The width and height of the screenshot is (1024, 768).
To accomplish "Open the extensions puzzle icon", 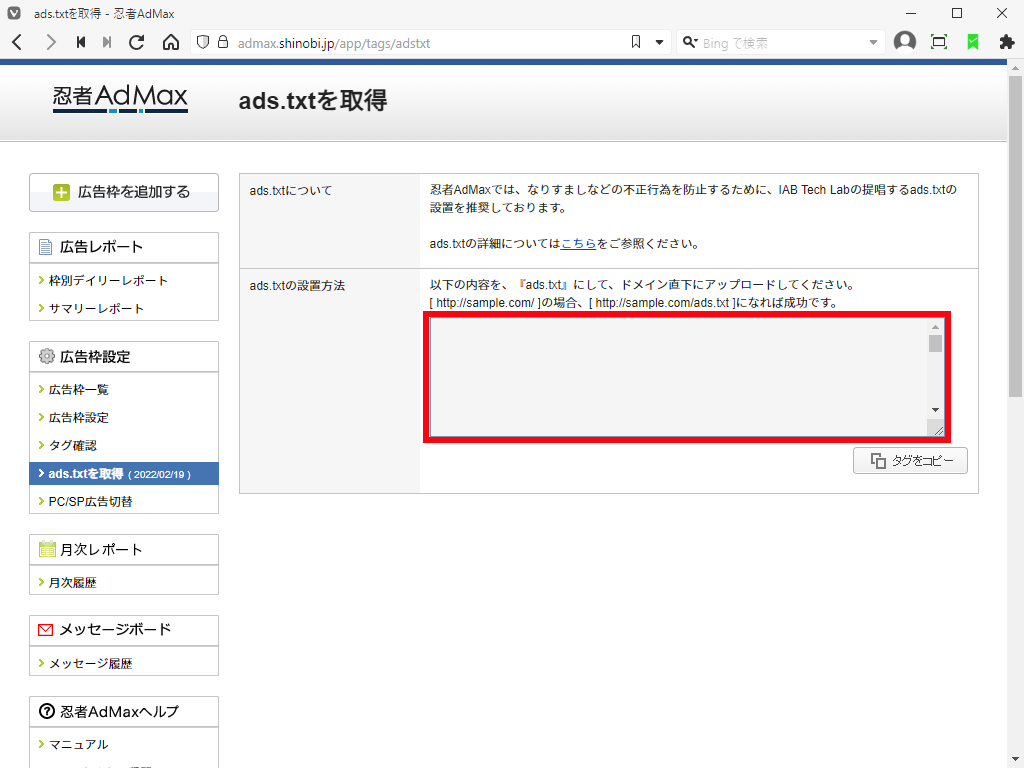I will point(1007,42).
